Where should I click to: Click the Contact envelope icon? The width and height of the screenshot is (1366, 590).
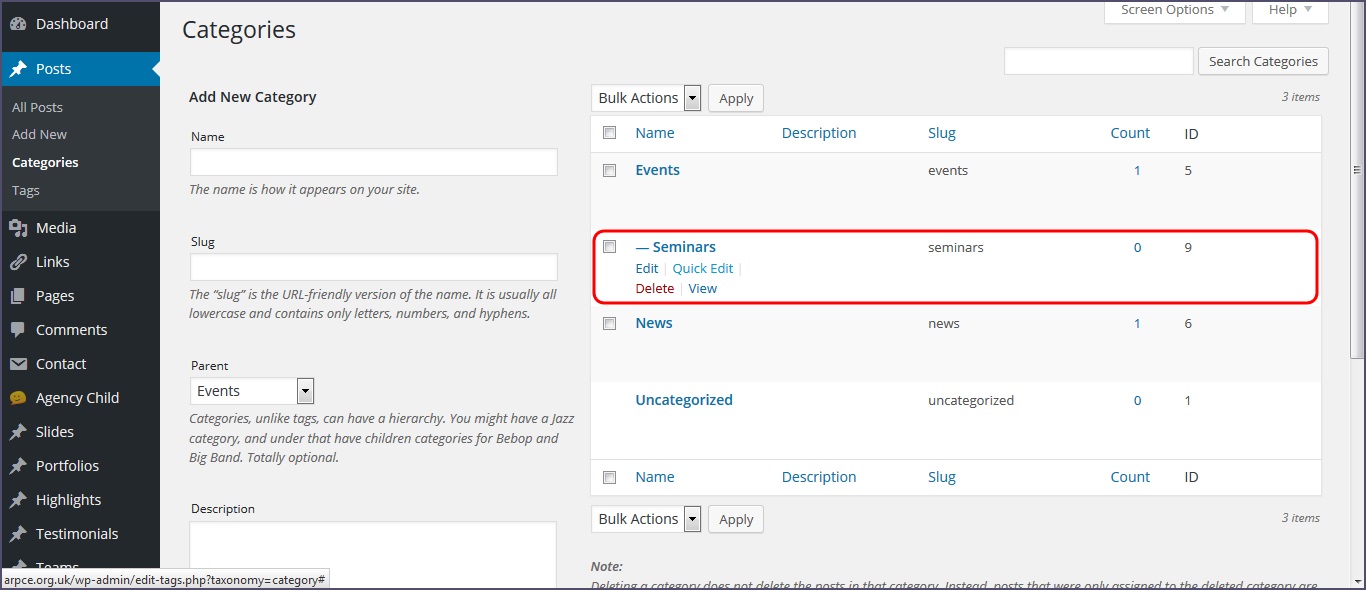18,364
